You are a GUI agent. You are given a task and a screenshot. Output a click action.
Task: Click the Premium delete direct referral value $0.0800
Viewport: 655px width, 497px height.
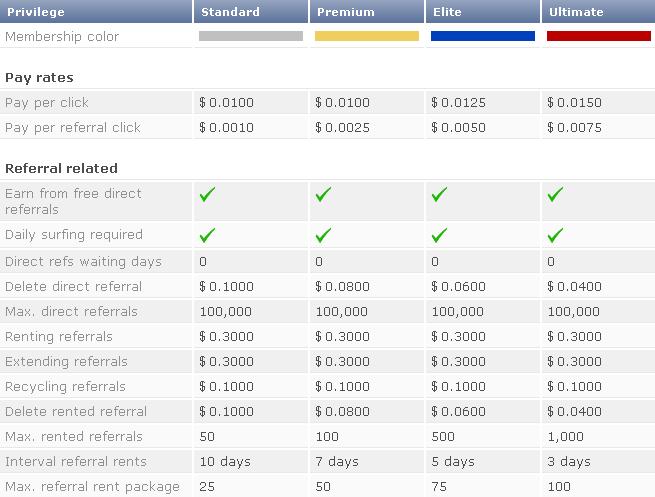[x=343, y=287]
